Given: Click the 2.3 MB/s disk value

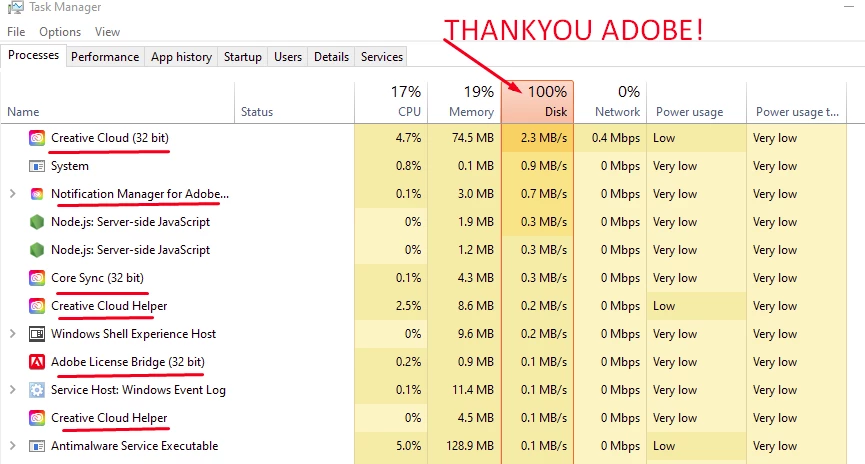Looking at the screenshot, I should tap(543, 138).
